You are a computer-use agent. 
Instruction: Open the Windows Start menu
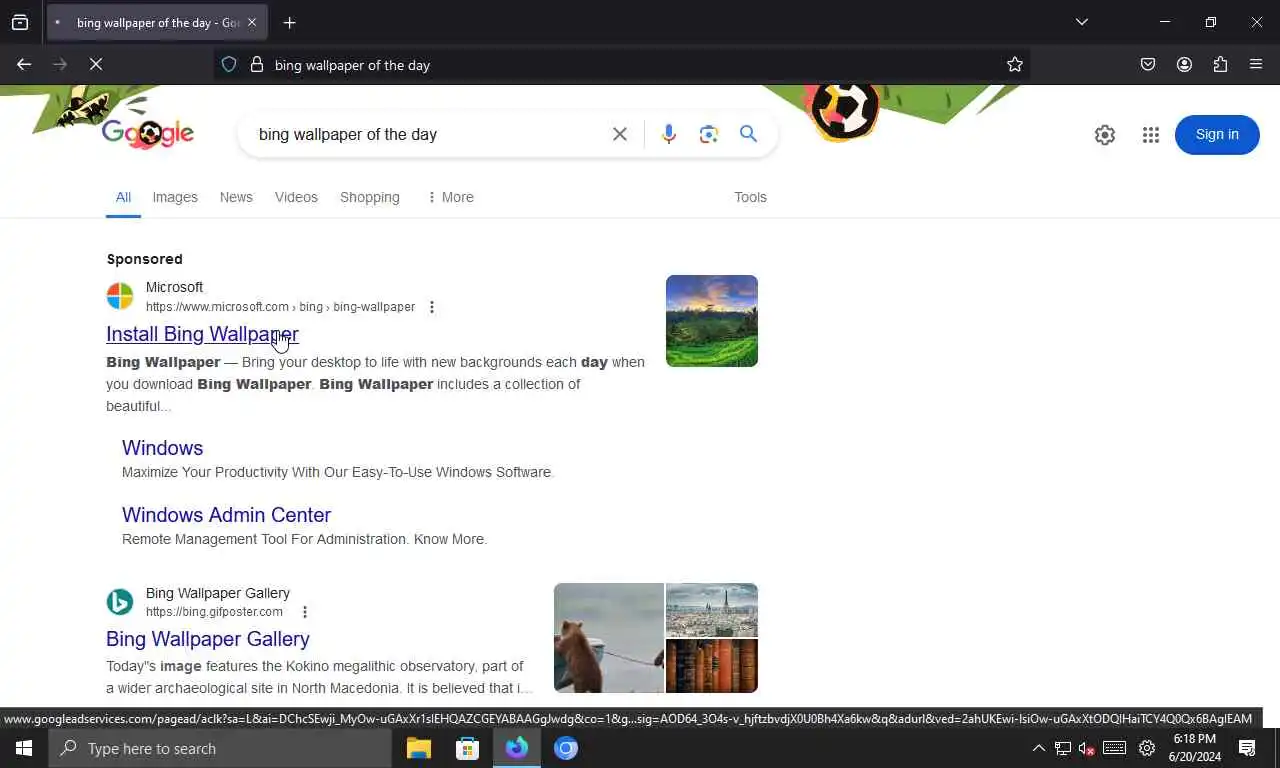(x=24, y=748)
